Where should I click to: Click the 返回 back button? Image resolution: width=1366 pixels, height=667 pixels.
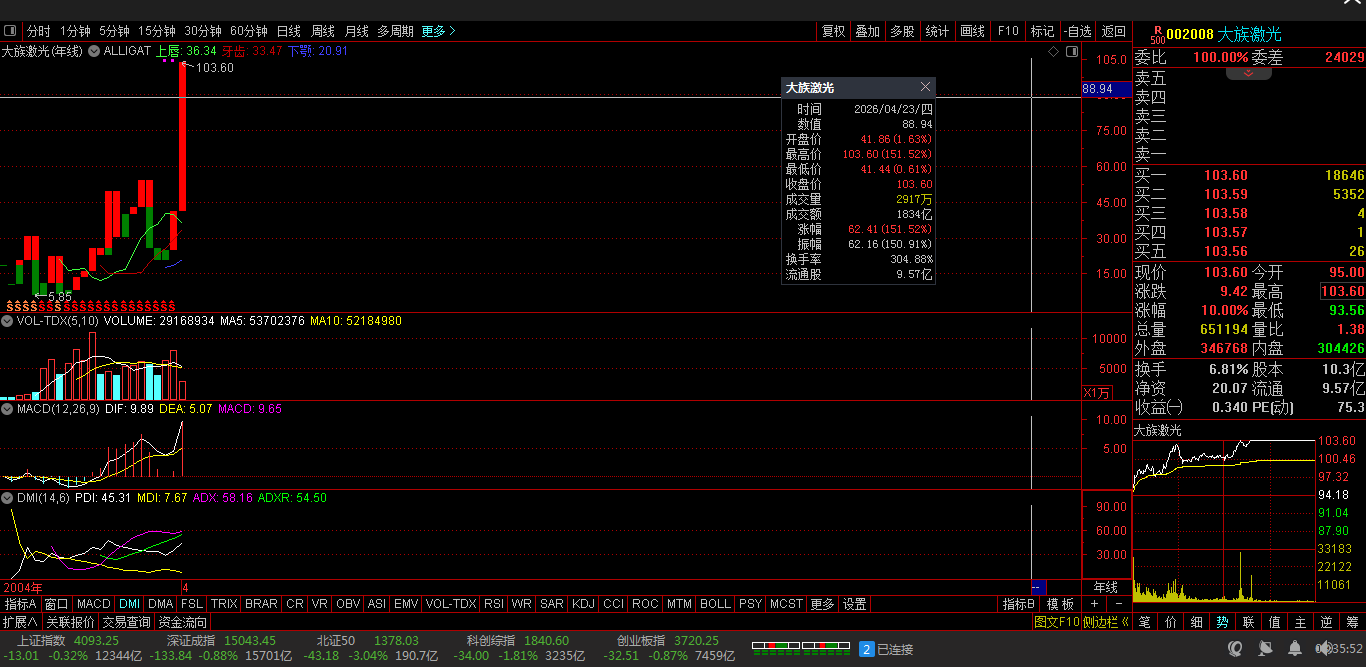(1114, 31)
